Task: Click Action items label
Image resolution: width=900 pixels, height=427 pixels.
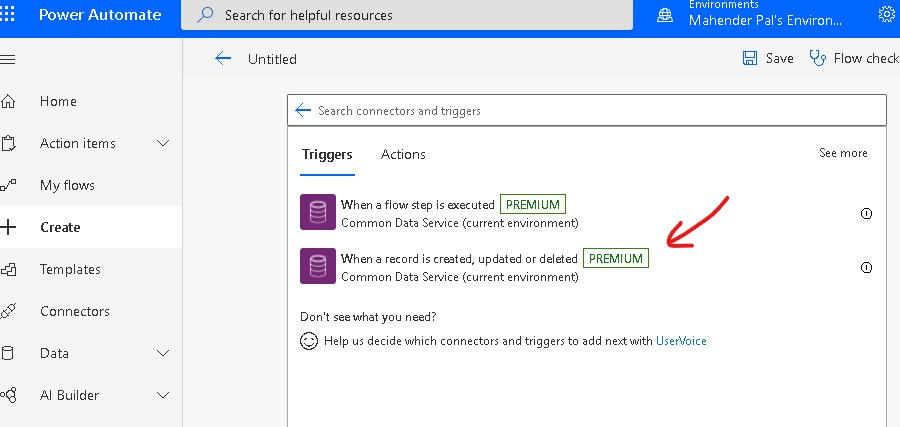Action: point(77,143)
